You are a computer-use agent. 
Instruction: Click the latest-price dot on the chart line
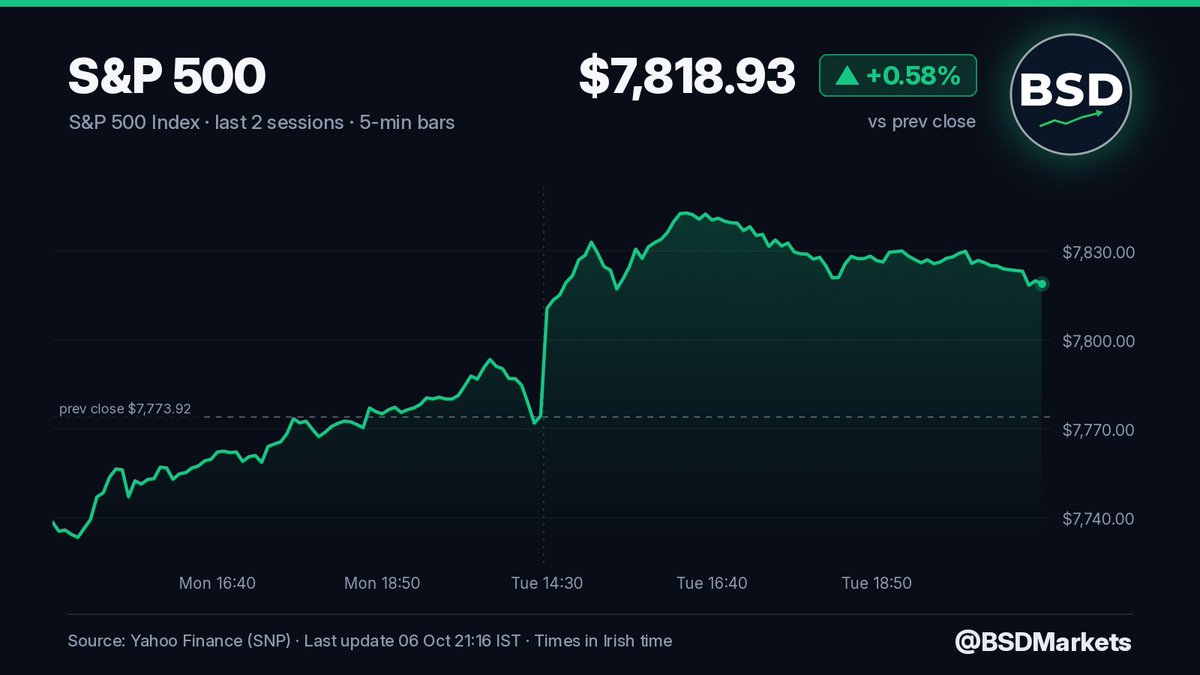1042,284
